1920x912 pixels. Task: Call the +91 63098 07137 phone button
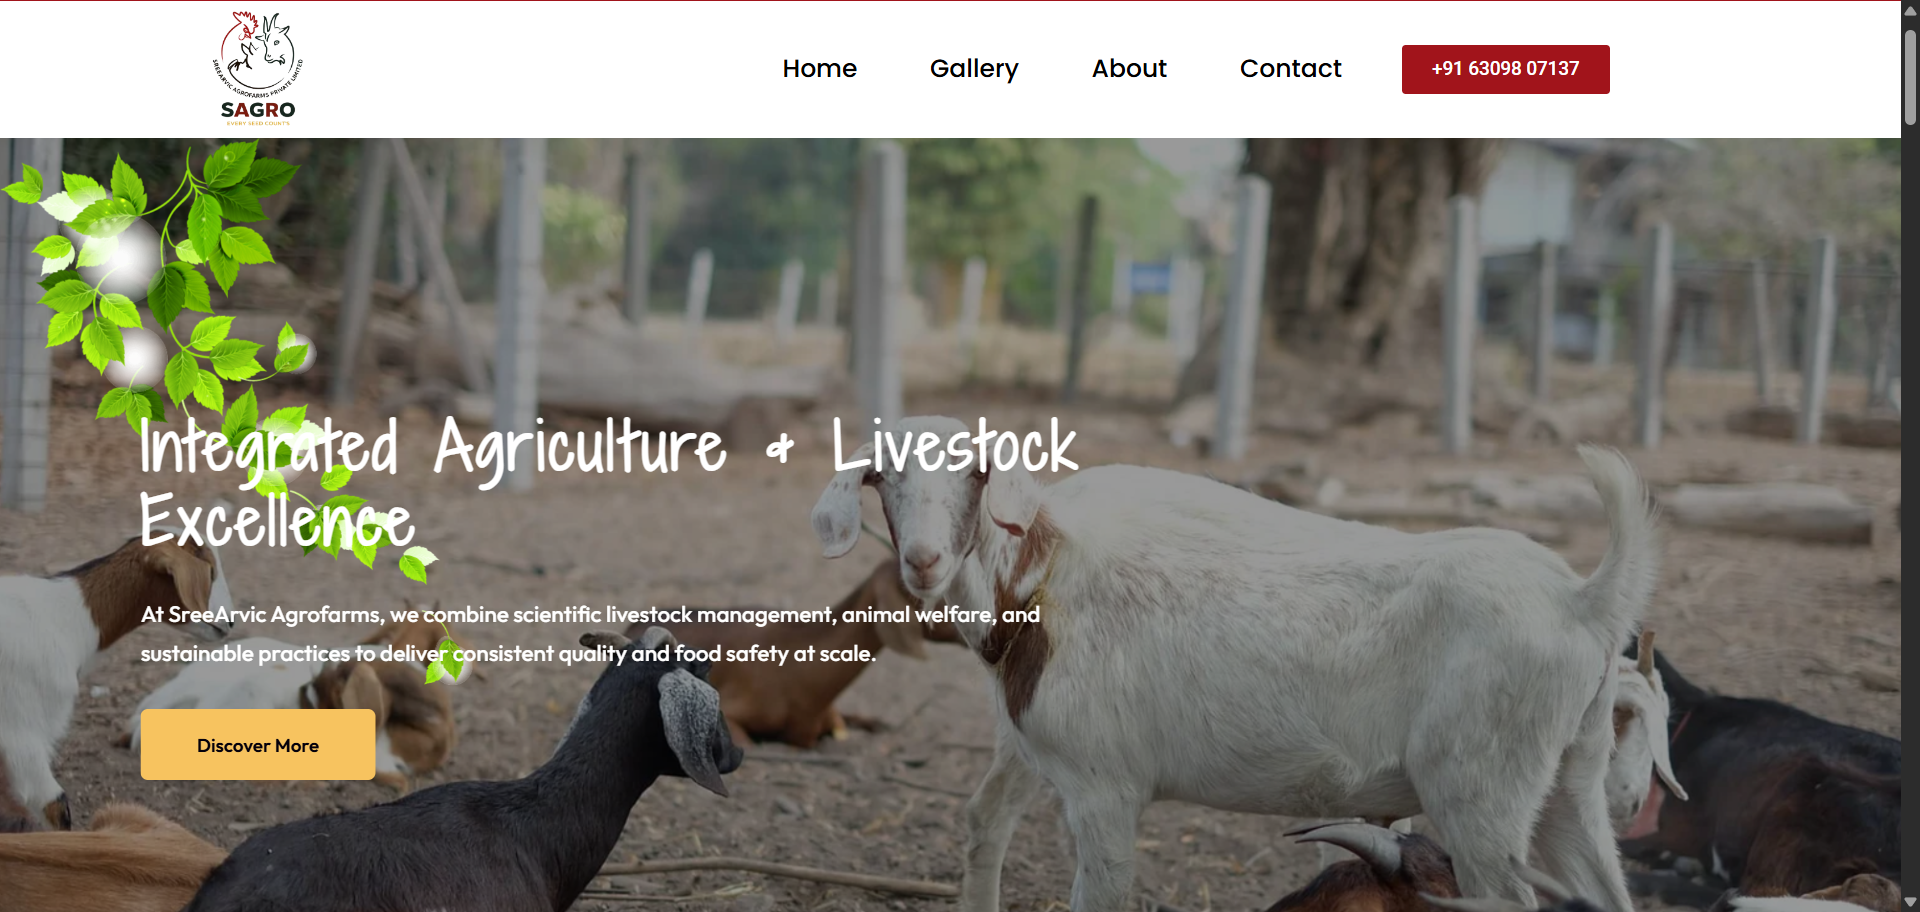tap(1505, 69)
